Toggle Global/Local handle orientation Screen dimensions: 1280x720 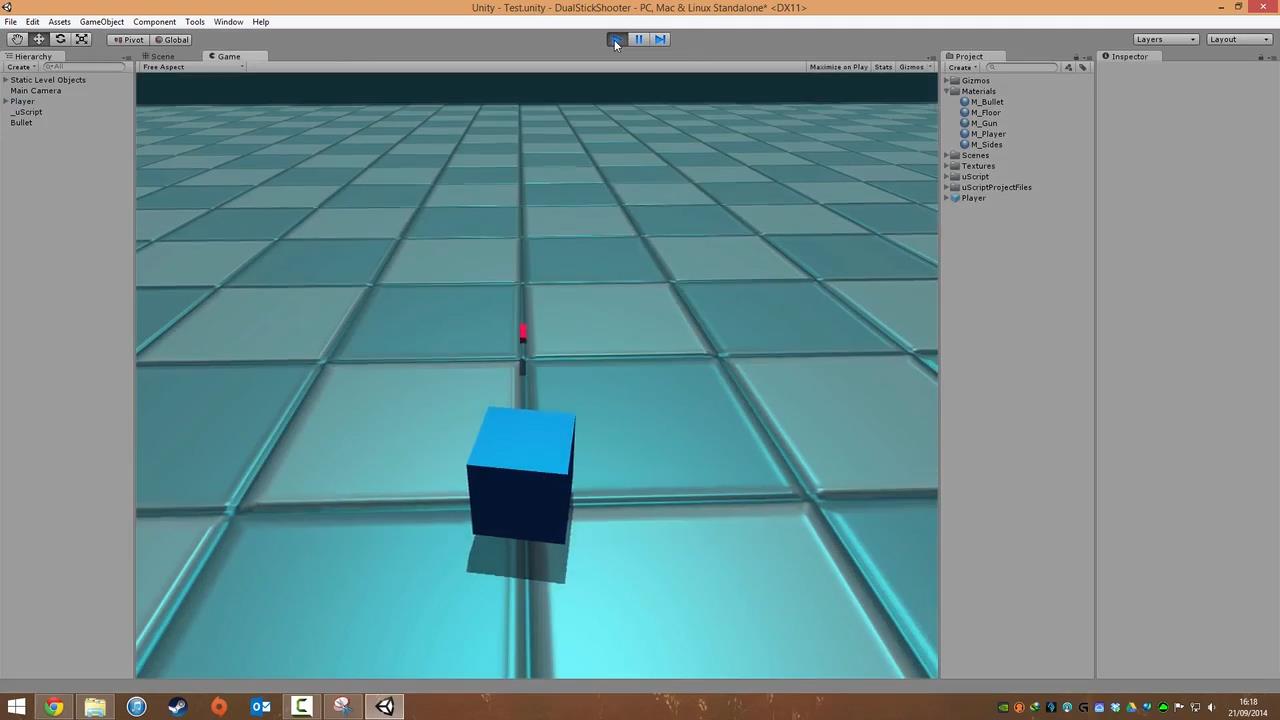pyautogui.click(x=171, y=40)
